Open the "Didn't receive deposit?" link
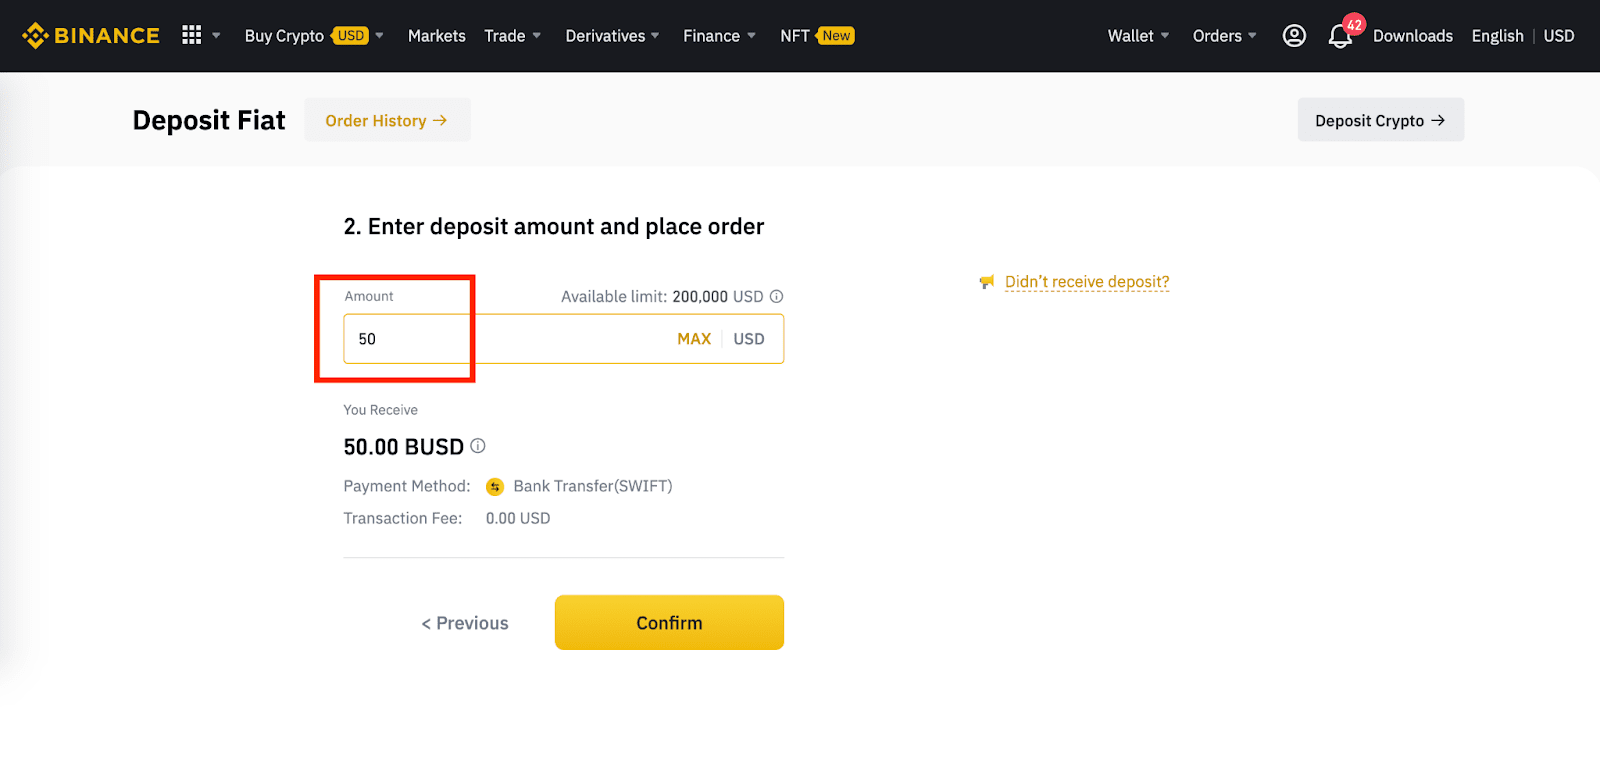This screenshot has width=1600, height=764. 1087,282
